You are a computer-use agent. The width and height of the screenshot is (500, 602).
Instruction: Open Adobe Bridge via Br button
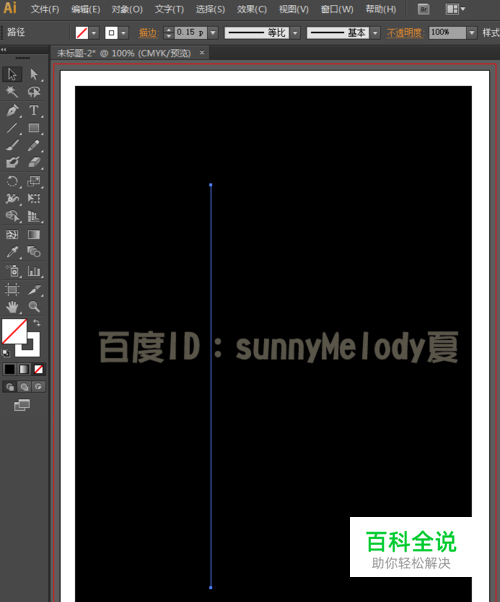(424, 9)
